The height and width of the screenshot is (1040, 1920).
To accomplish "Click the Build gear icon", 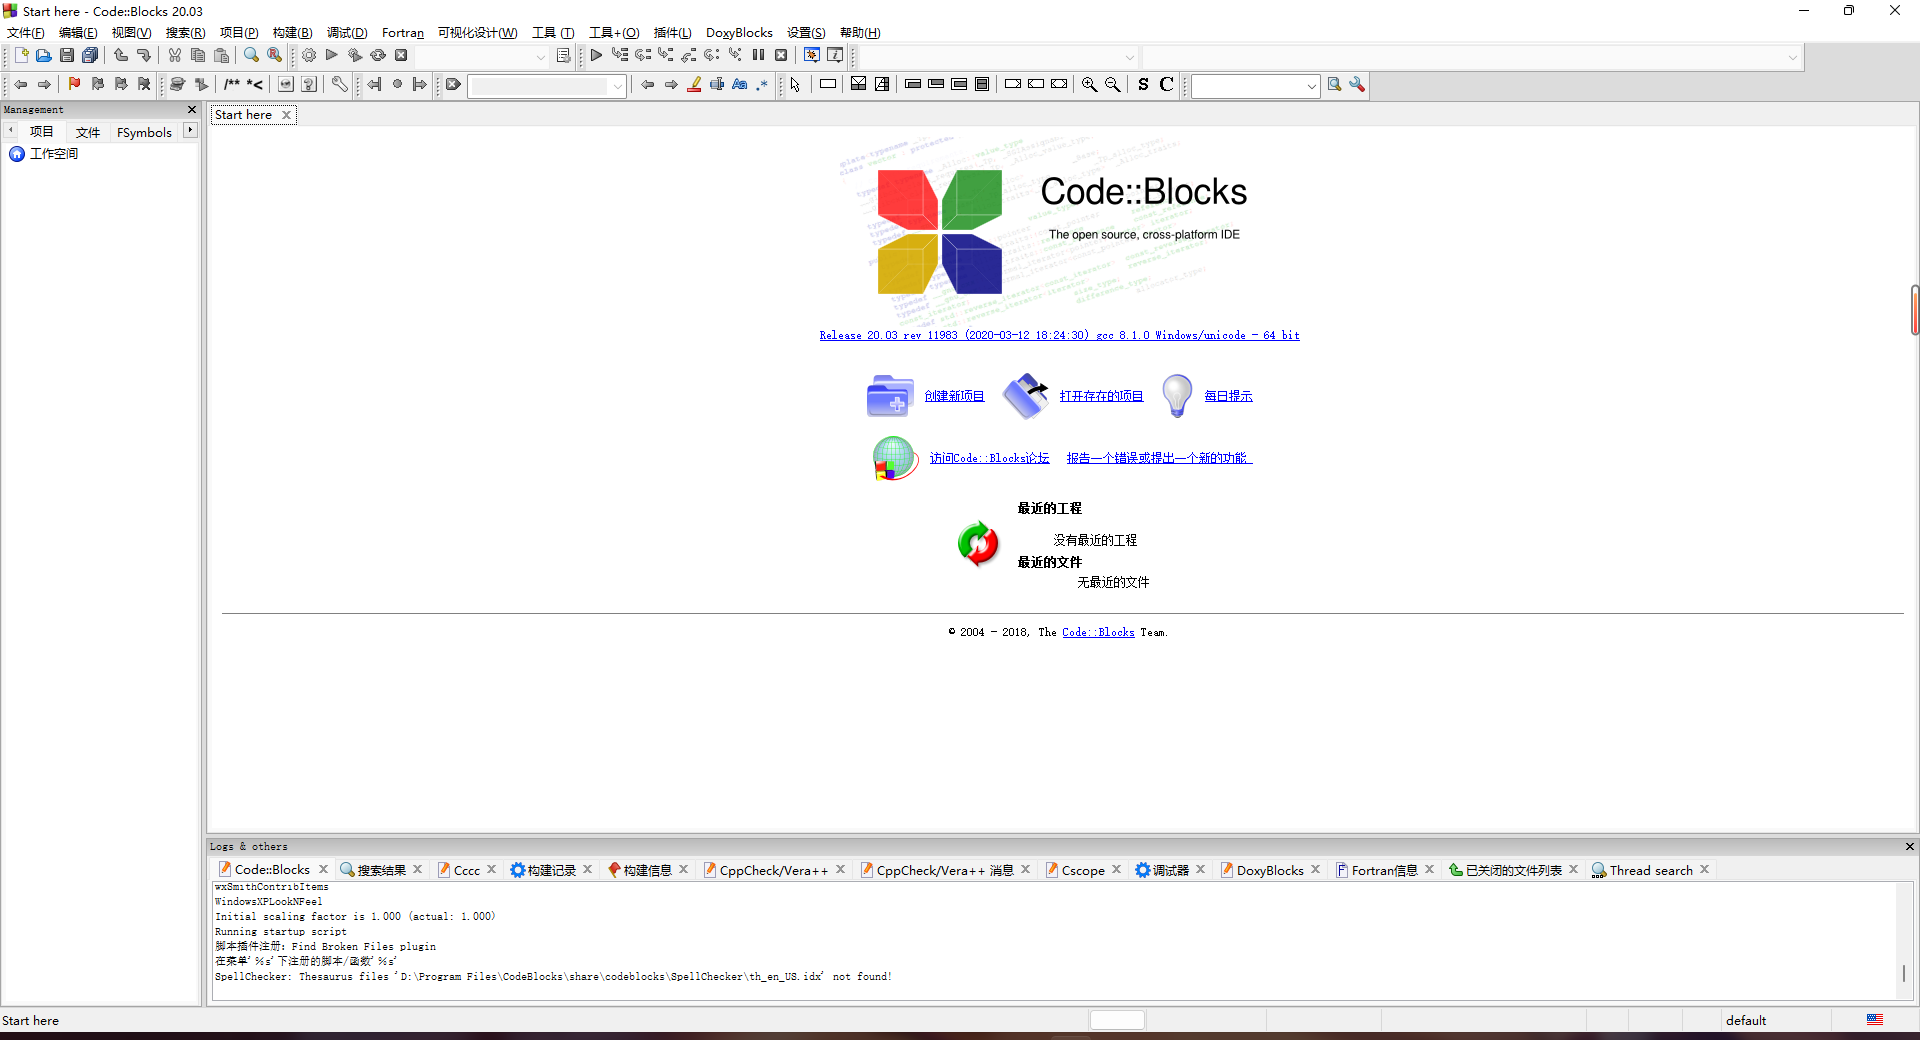I will pos(309,56).
